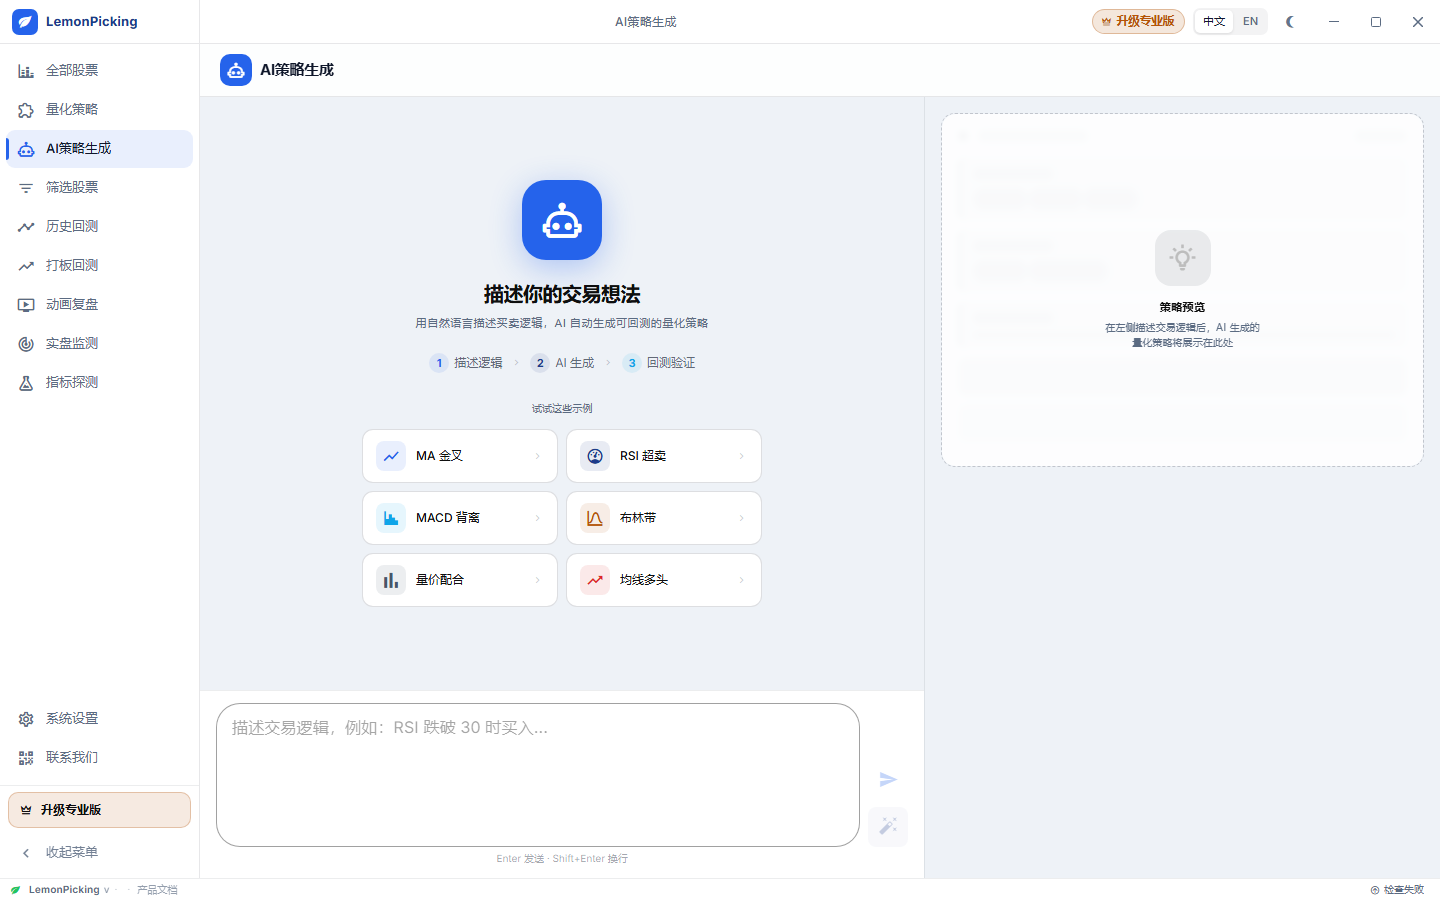Click the 全部股票 chart icon

(26, 71)
